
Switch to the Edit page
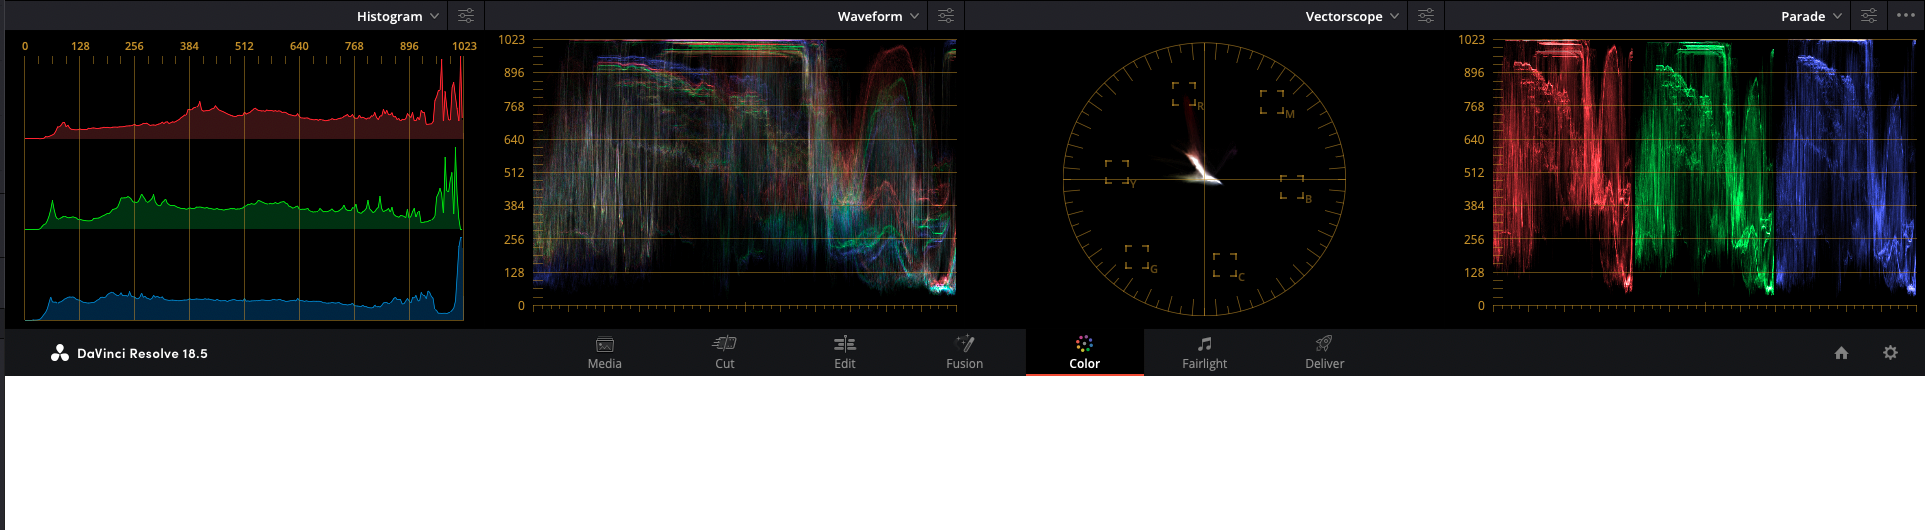tap(845, 353)
